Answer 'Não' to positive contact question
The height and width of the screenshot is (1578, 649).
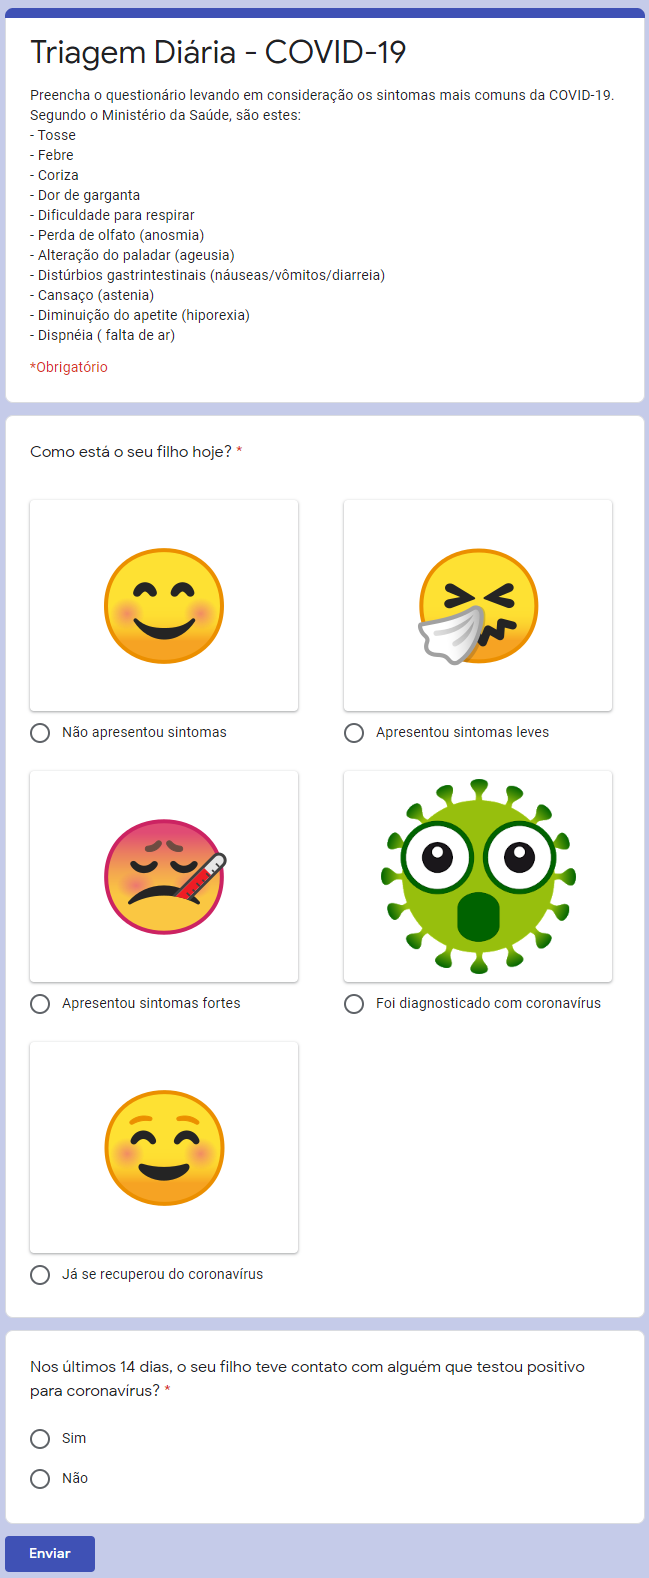tap(40, 1479)
